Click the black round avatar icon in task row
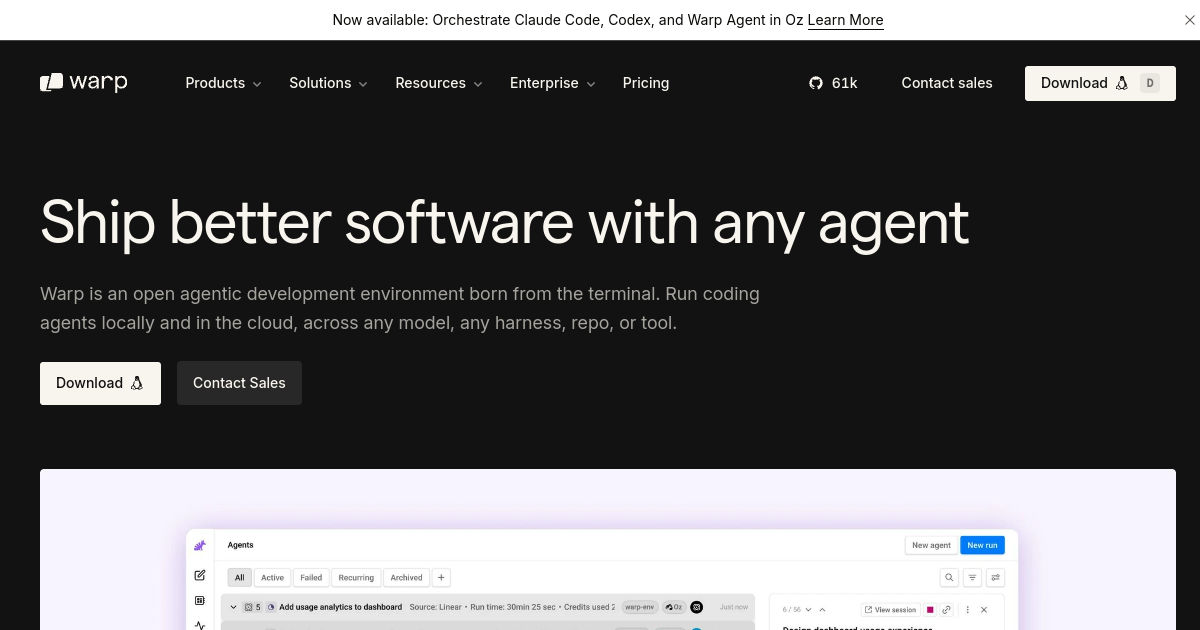This screenshot has width=1200, height=630. click(x=697, y=607)
